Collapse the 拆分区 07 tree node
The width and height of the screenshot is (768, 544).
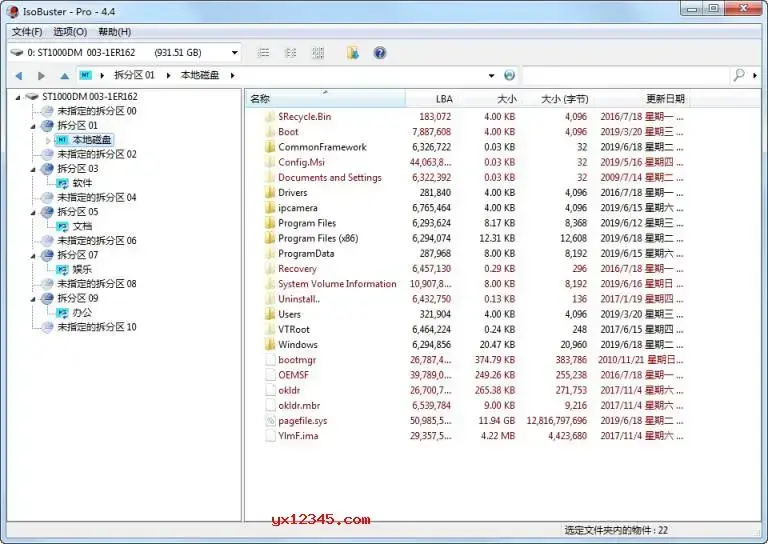tap(33, 255)
